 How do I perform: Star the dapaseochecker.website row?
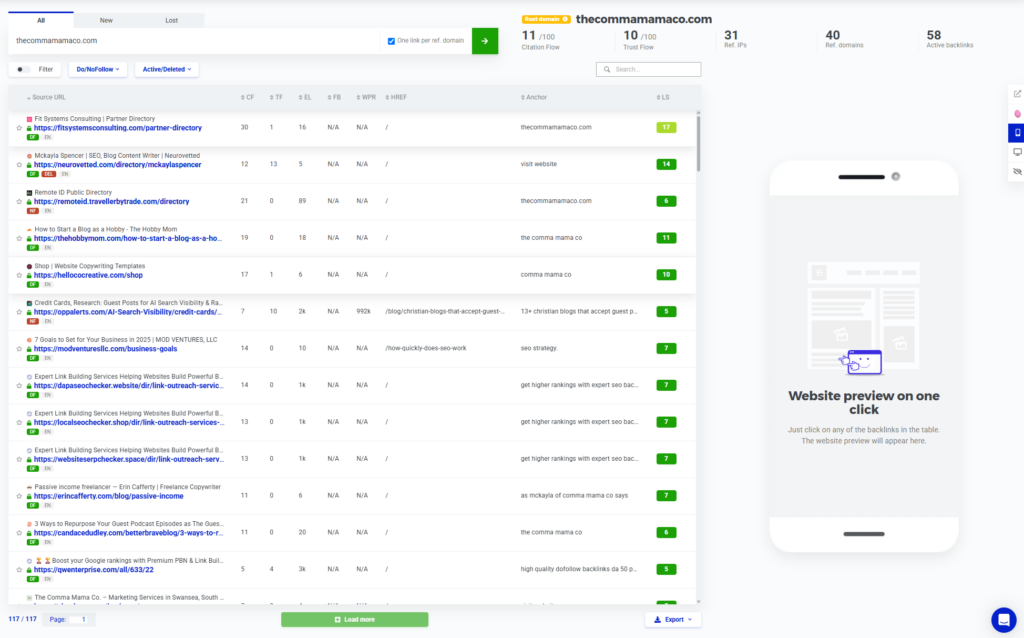[x=19, y=385]
